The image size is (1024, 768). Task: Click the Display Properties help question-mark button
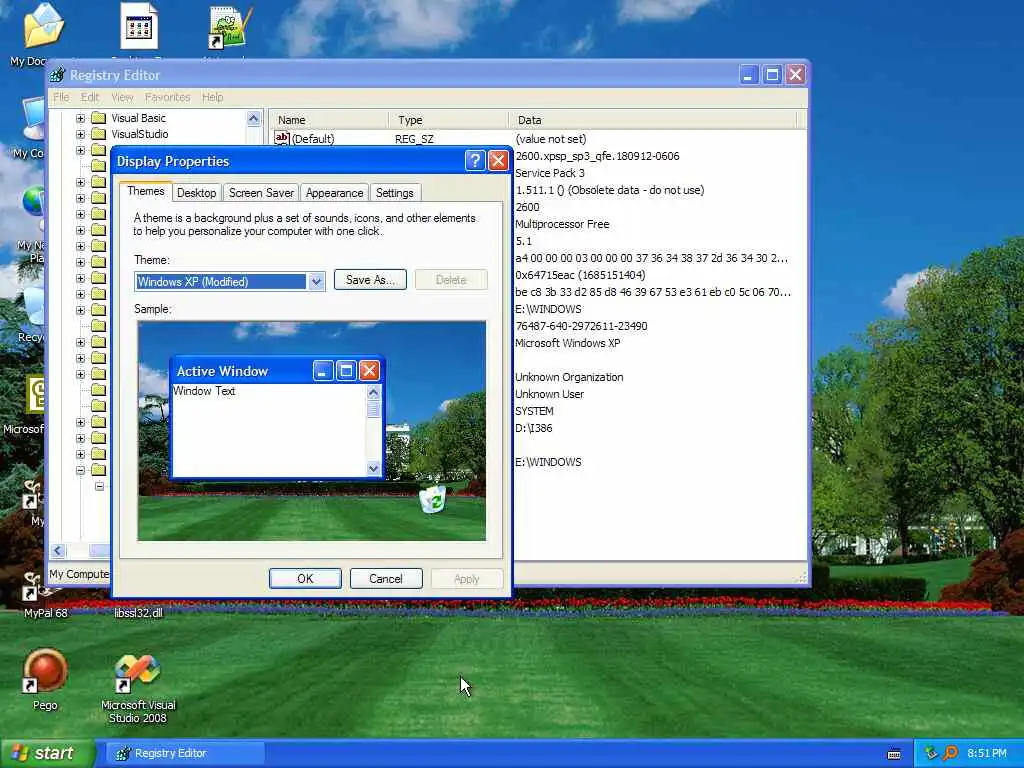(x=475, y=161)
